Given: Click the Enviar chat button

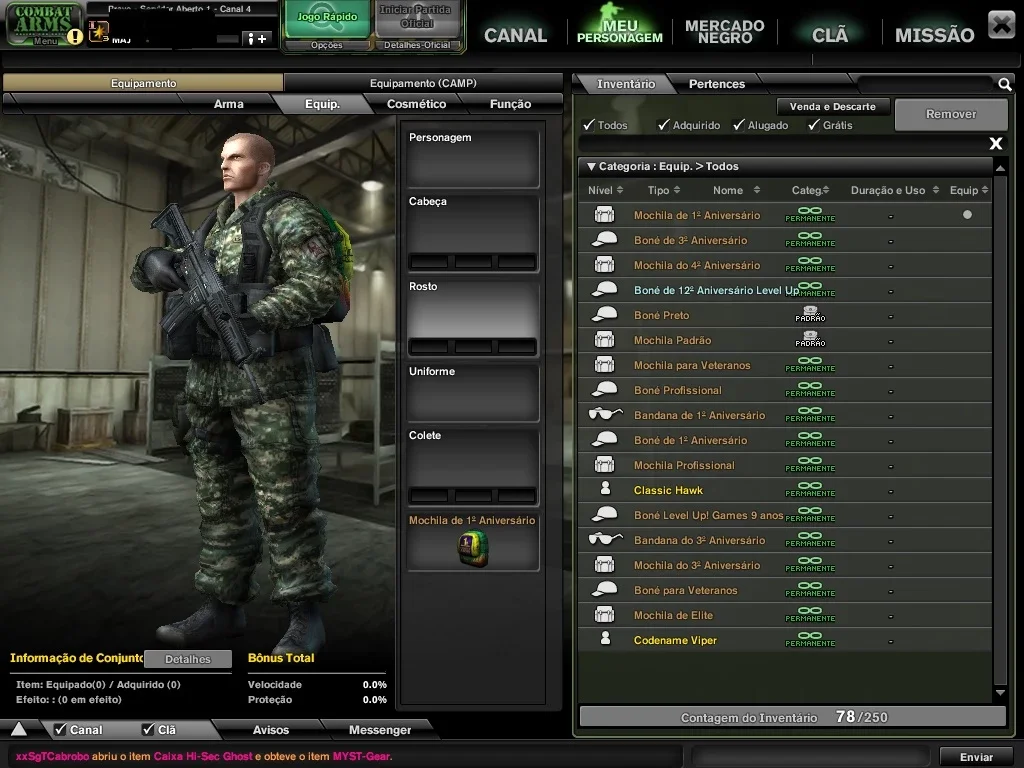Looking at the screenshot, I should click(x=976, y=757).
